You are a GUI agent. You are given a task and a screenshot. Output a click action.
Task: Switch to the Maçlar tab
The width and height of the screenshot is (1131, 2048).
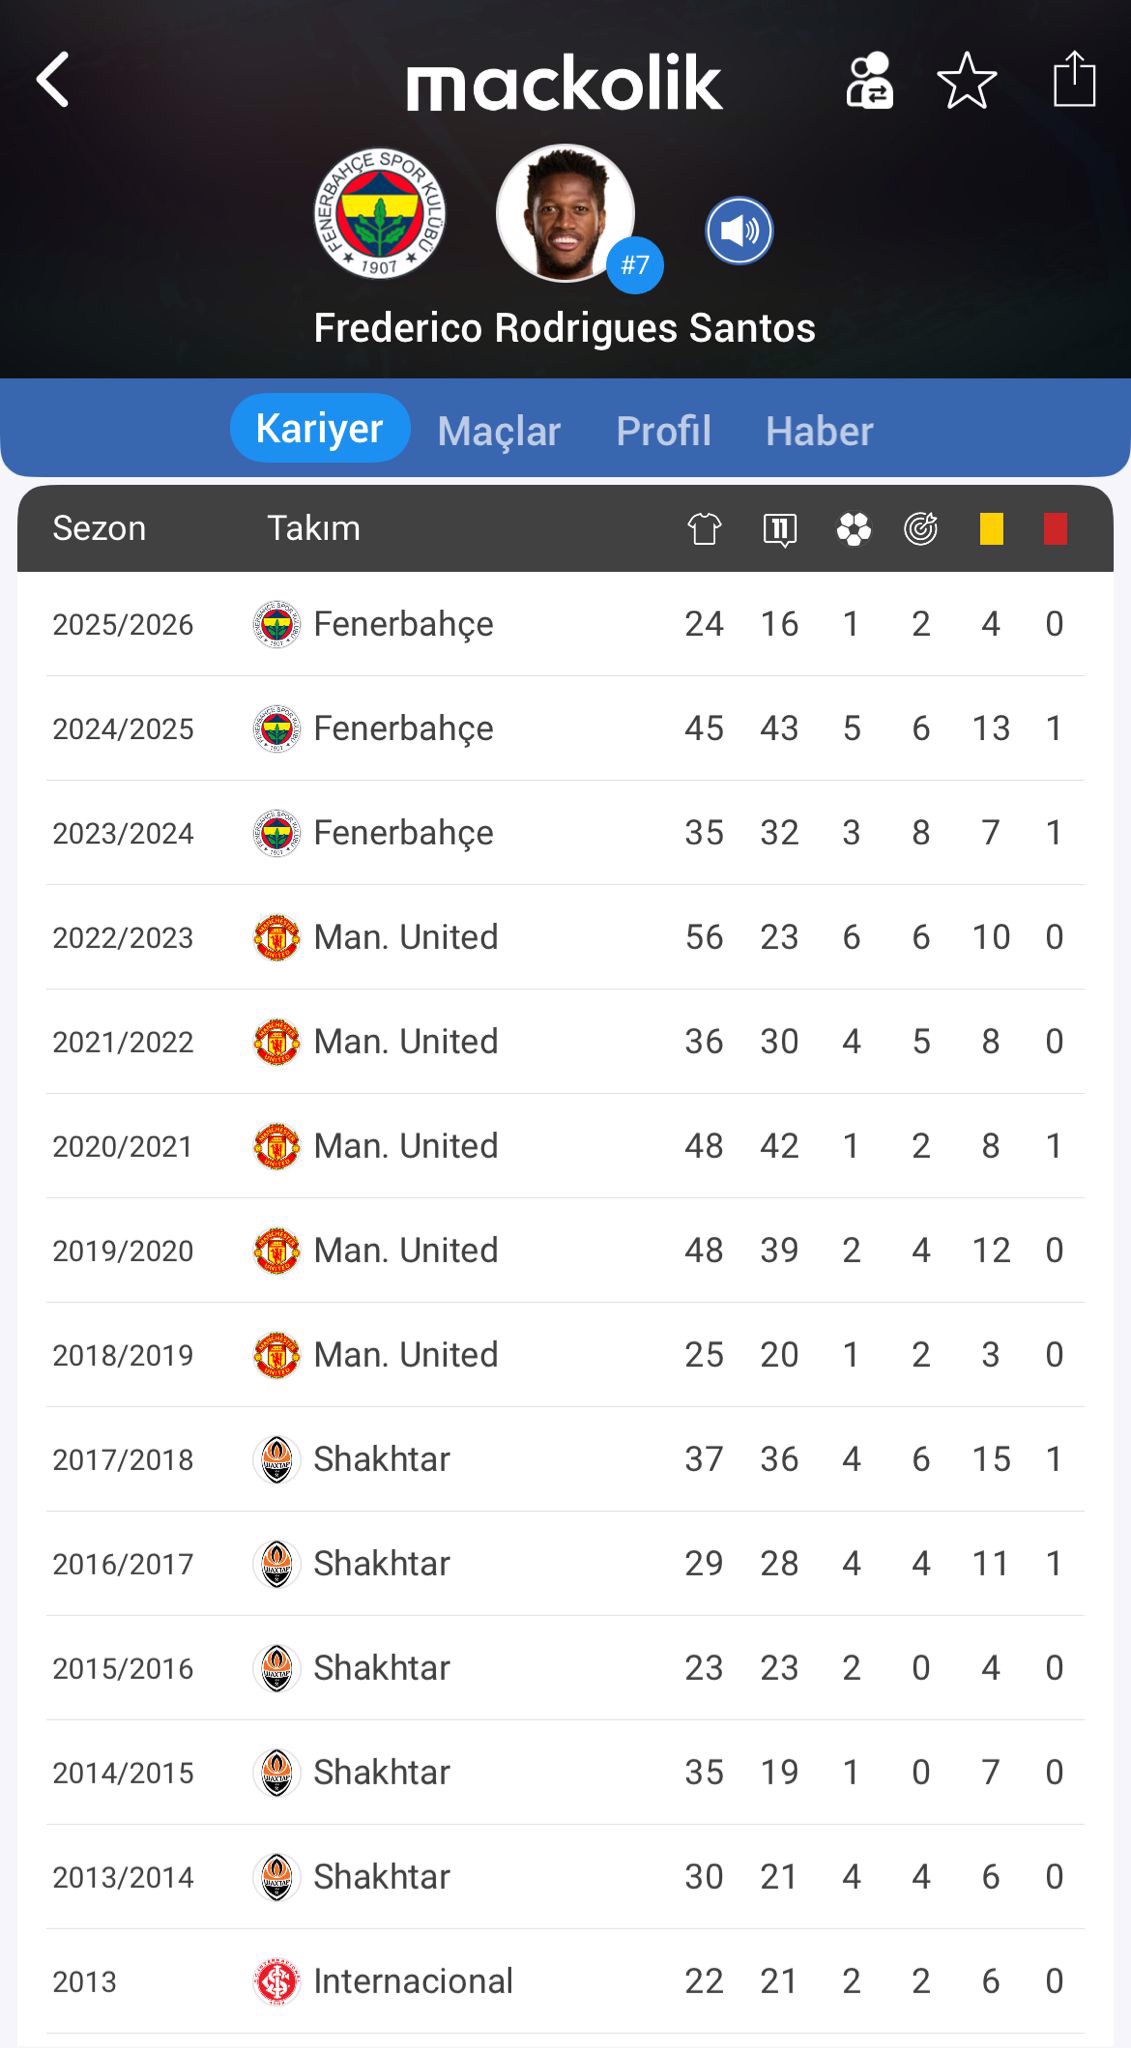pyautogui.click(x=499, y=431)
